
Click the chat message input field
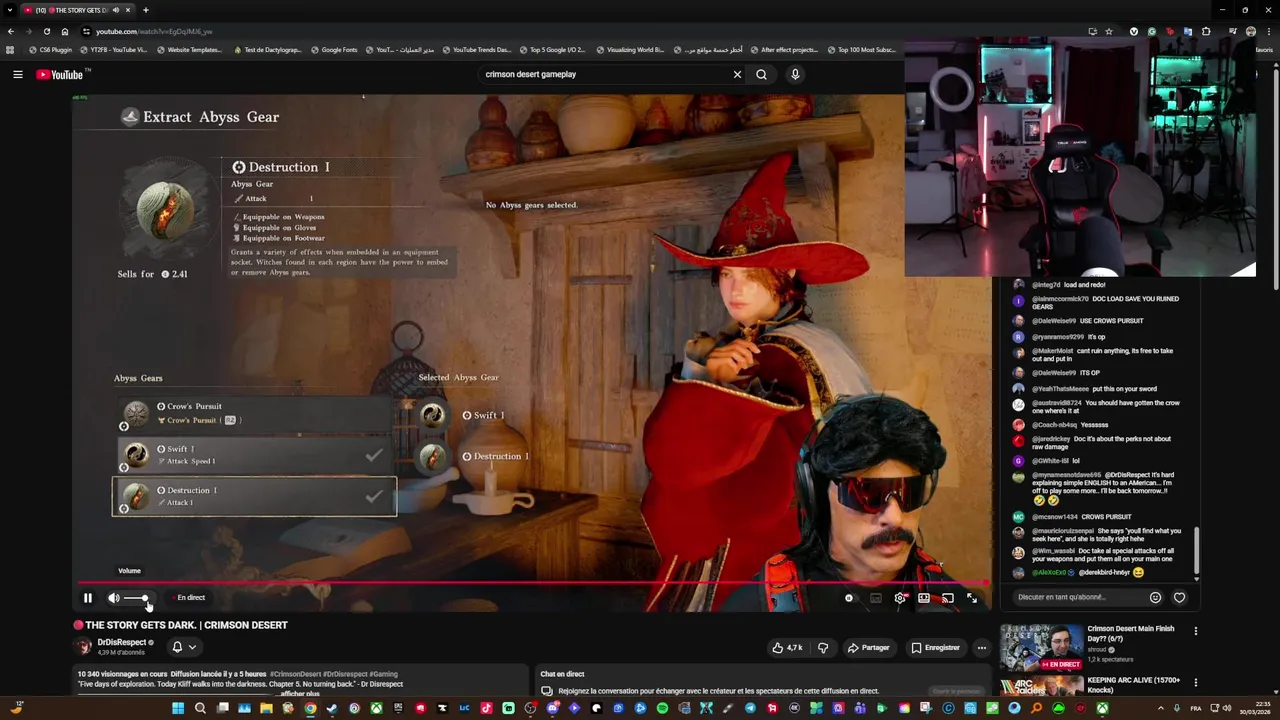point(1078,597)
